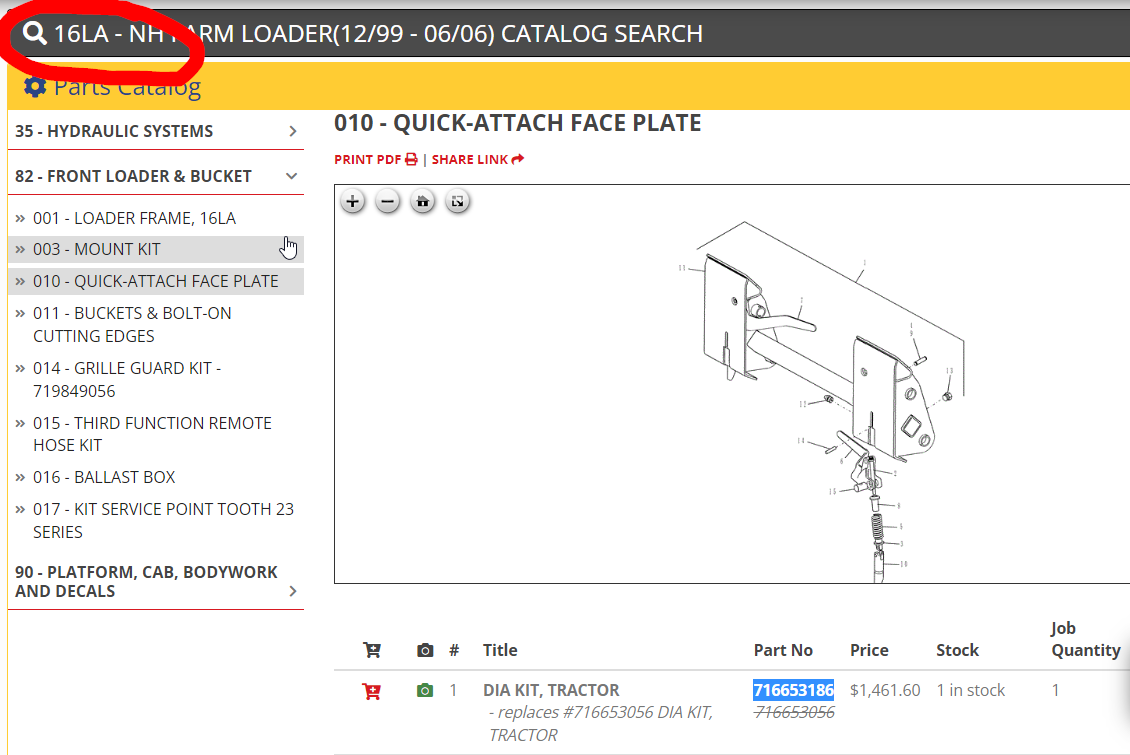The image size is (1130, 755).
Task: Click the $1,461.60 price
Action: click(x=885, y=690)
